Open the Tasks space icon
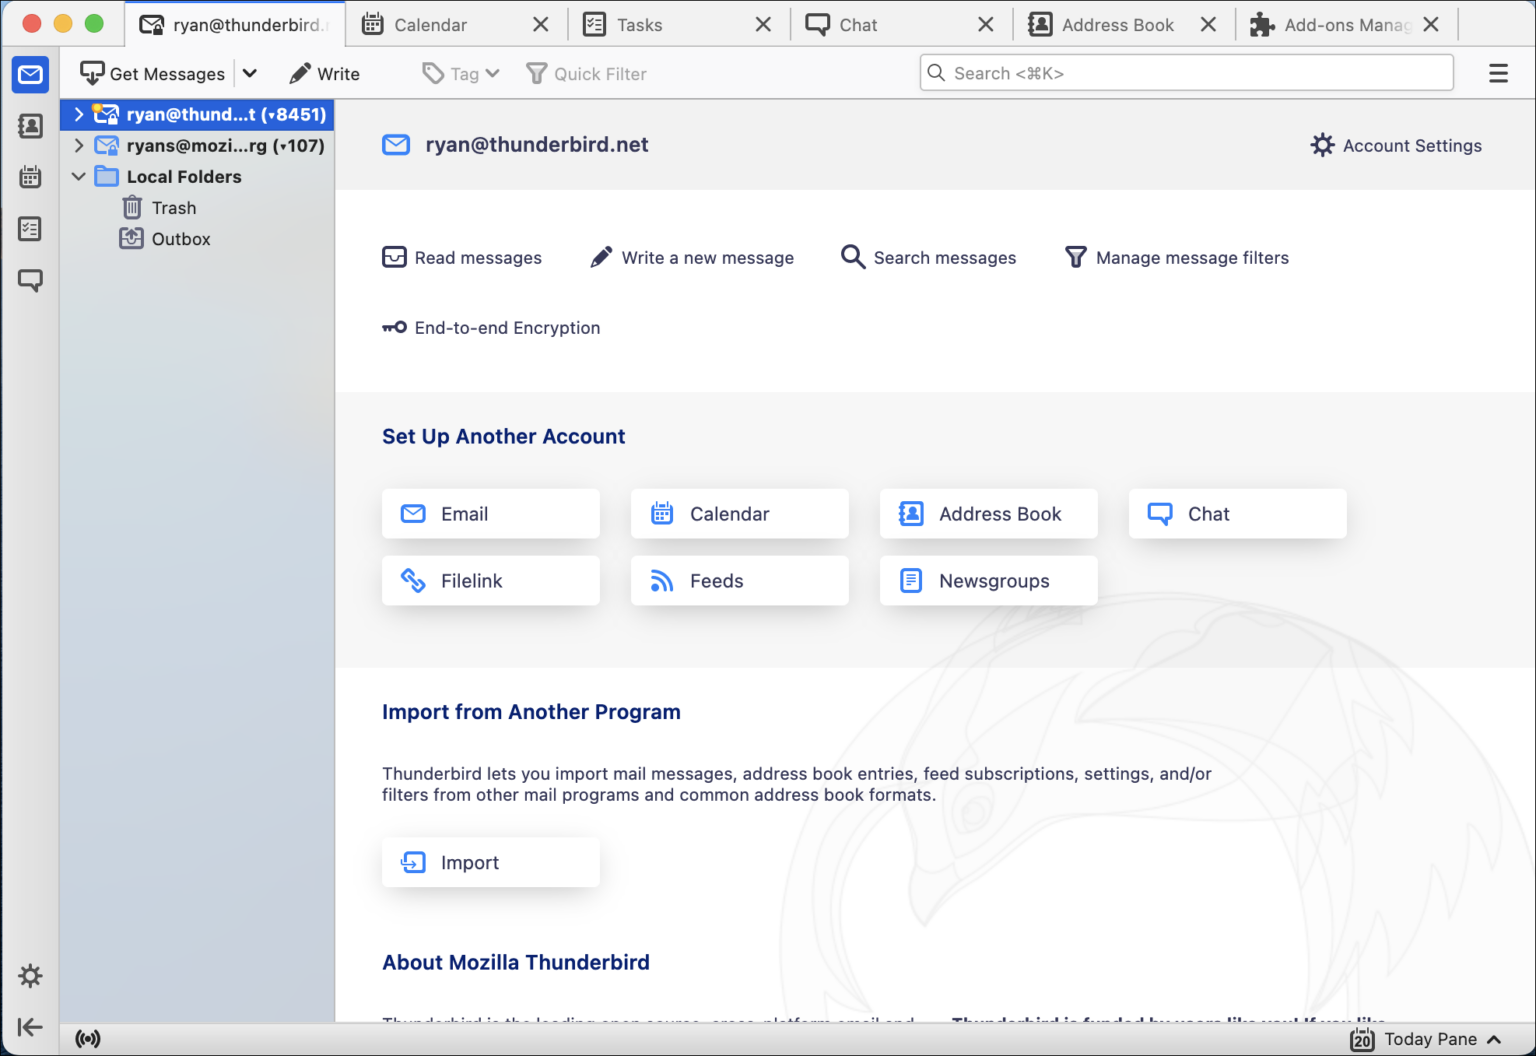 point(30,229)
